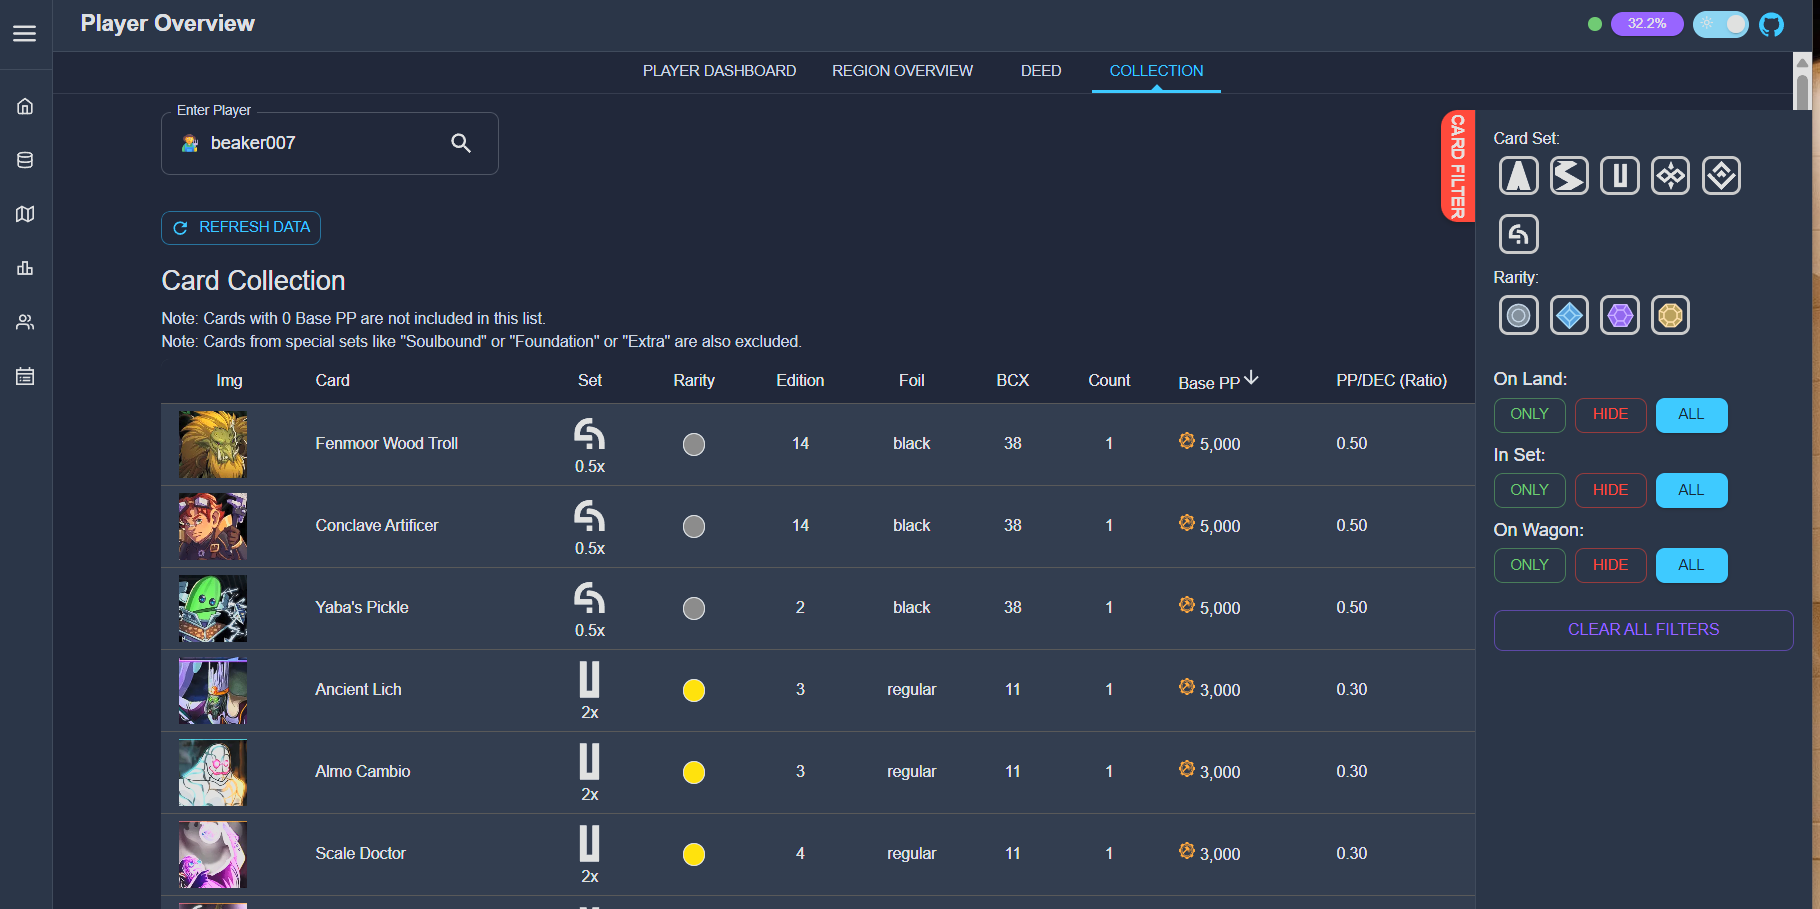This screenshot has width=1820, height=909.
Task: Toggle the light/dark theme switch
Action: (1720, 24)
